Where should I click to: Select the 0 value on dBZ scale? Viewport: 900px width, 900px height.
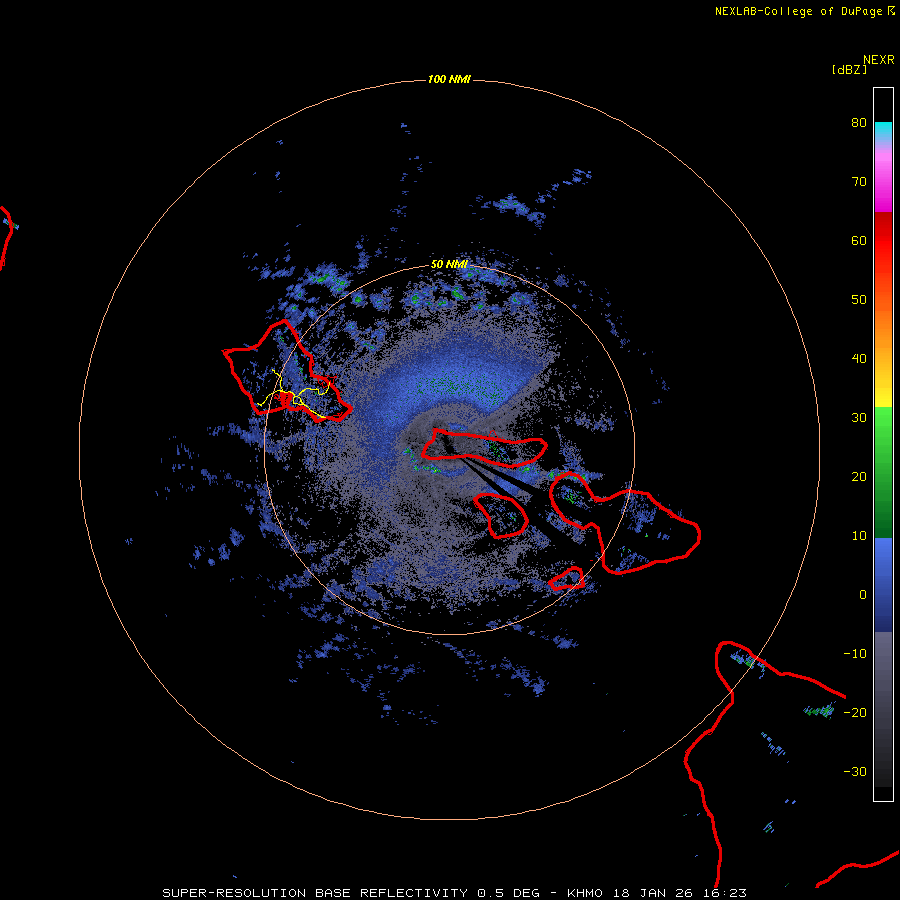(x=863, y=595)
